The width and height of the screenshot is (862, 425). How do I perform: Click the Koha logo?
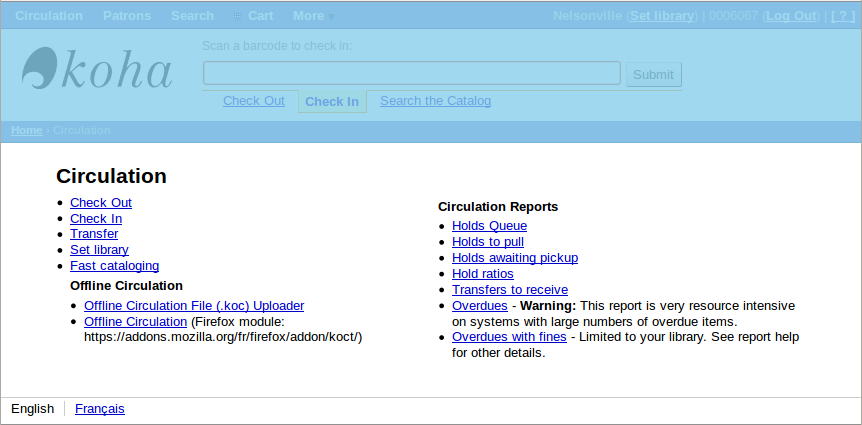point(97,72)
